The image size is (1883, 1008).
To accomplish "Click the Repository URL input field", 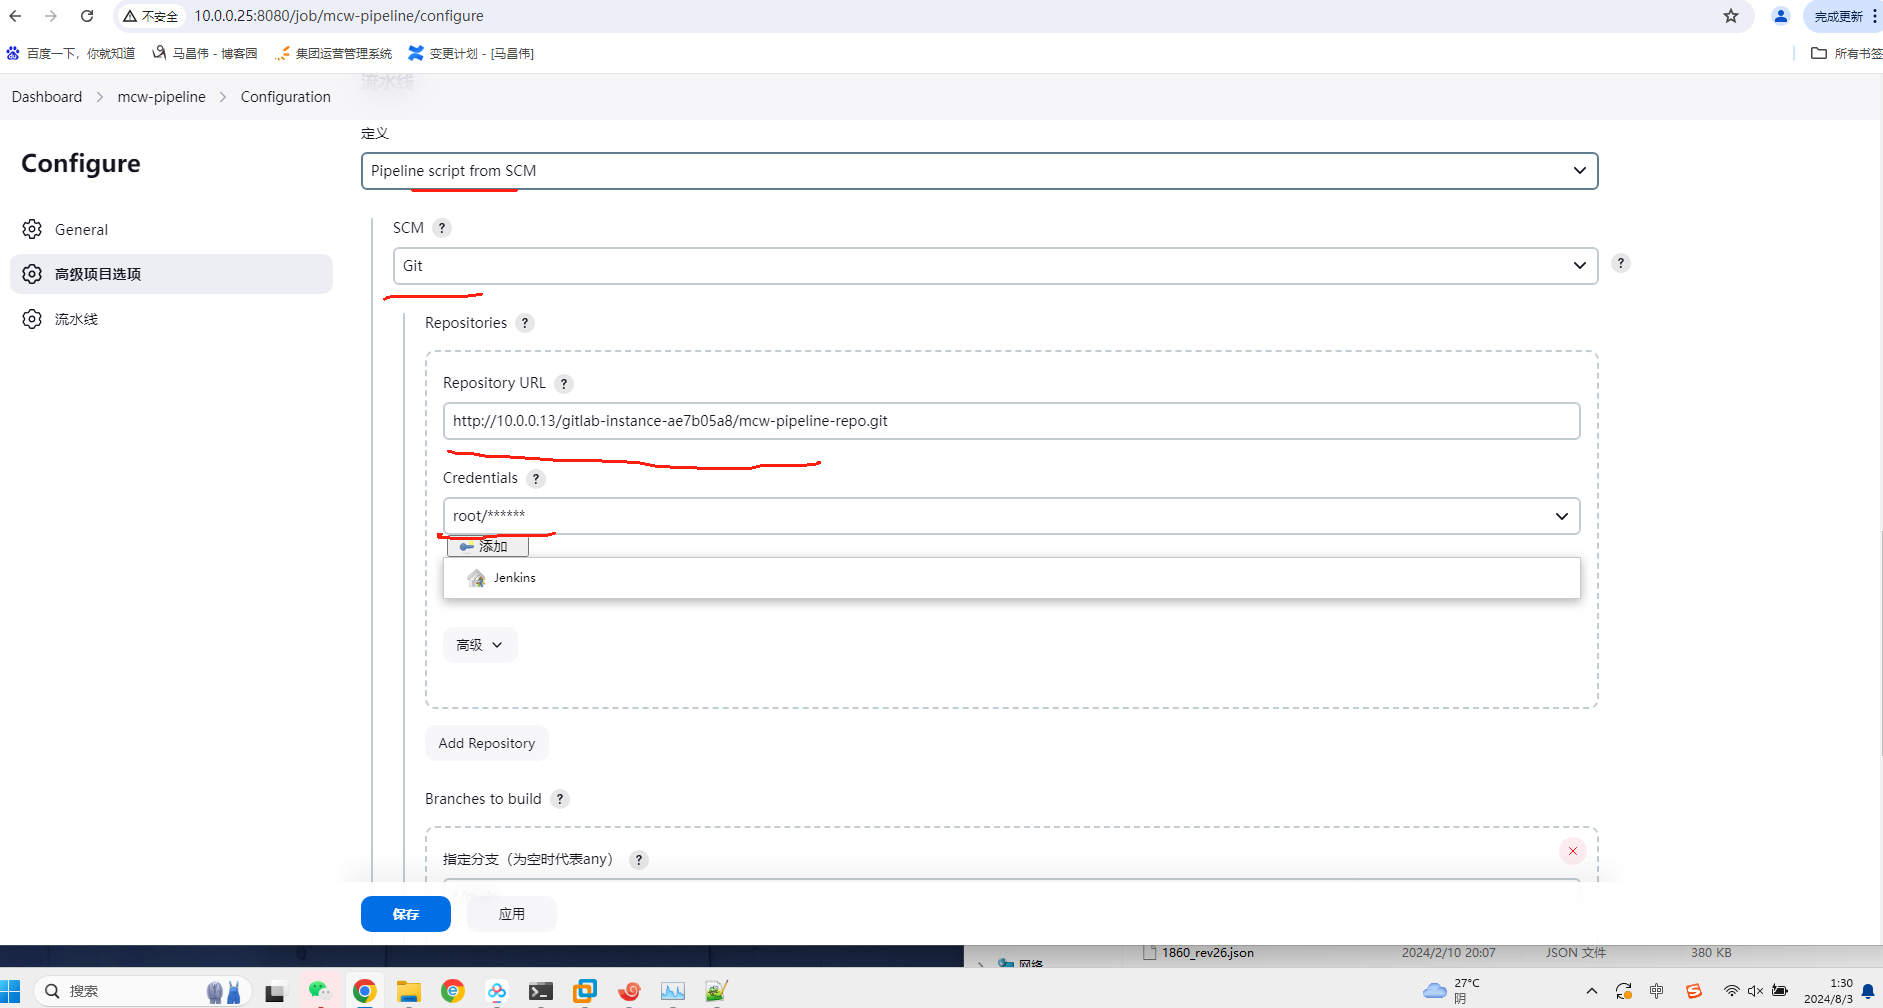I will pos(1011,421).
